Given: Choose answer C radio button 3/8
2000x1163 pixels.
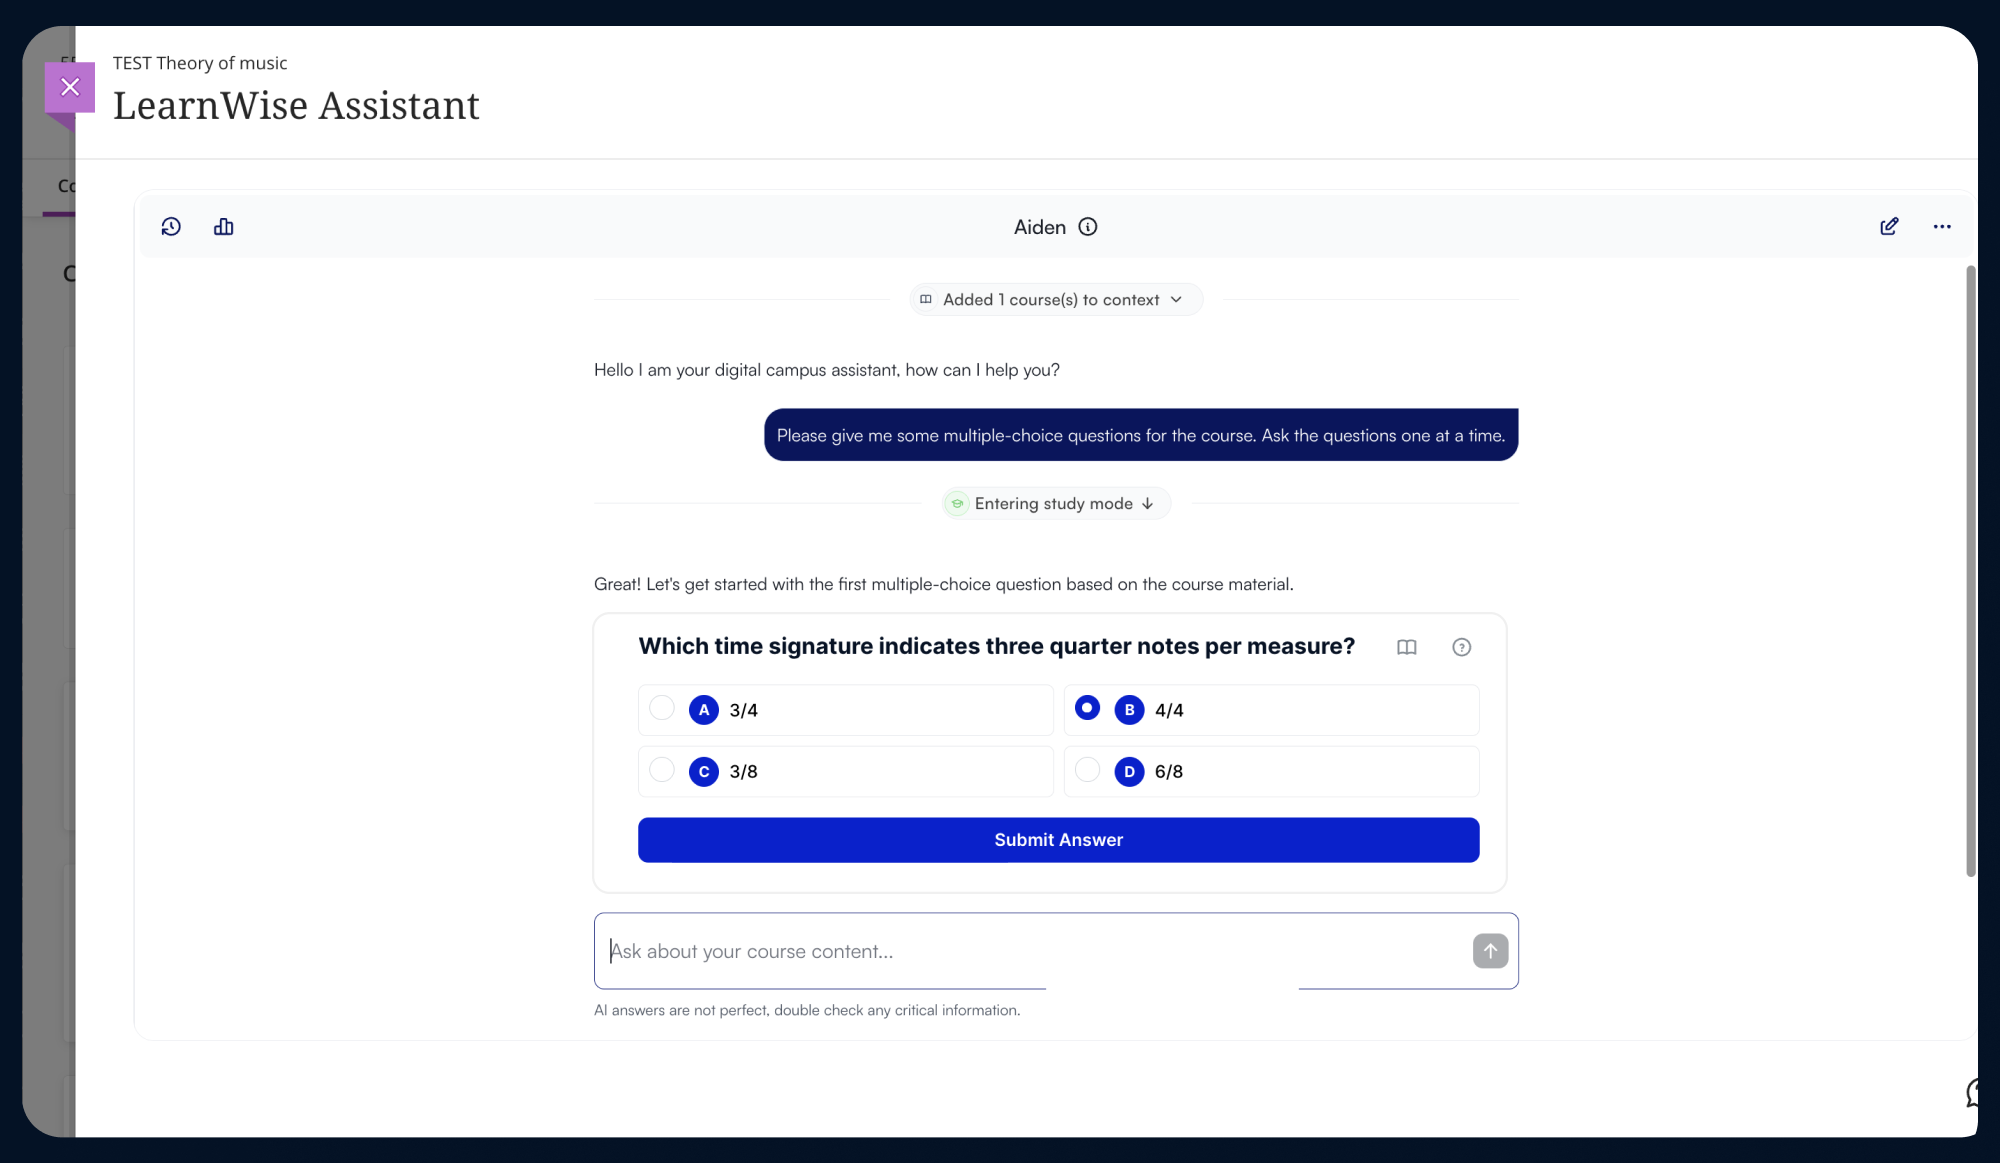Looking at the screenshot, I should click(x=662, y=770).
